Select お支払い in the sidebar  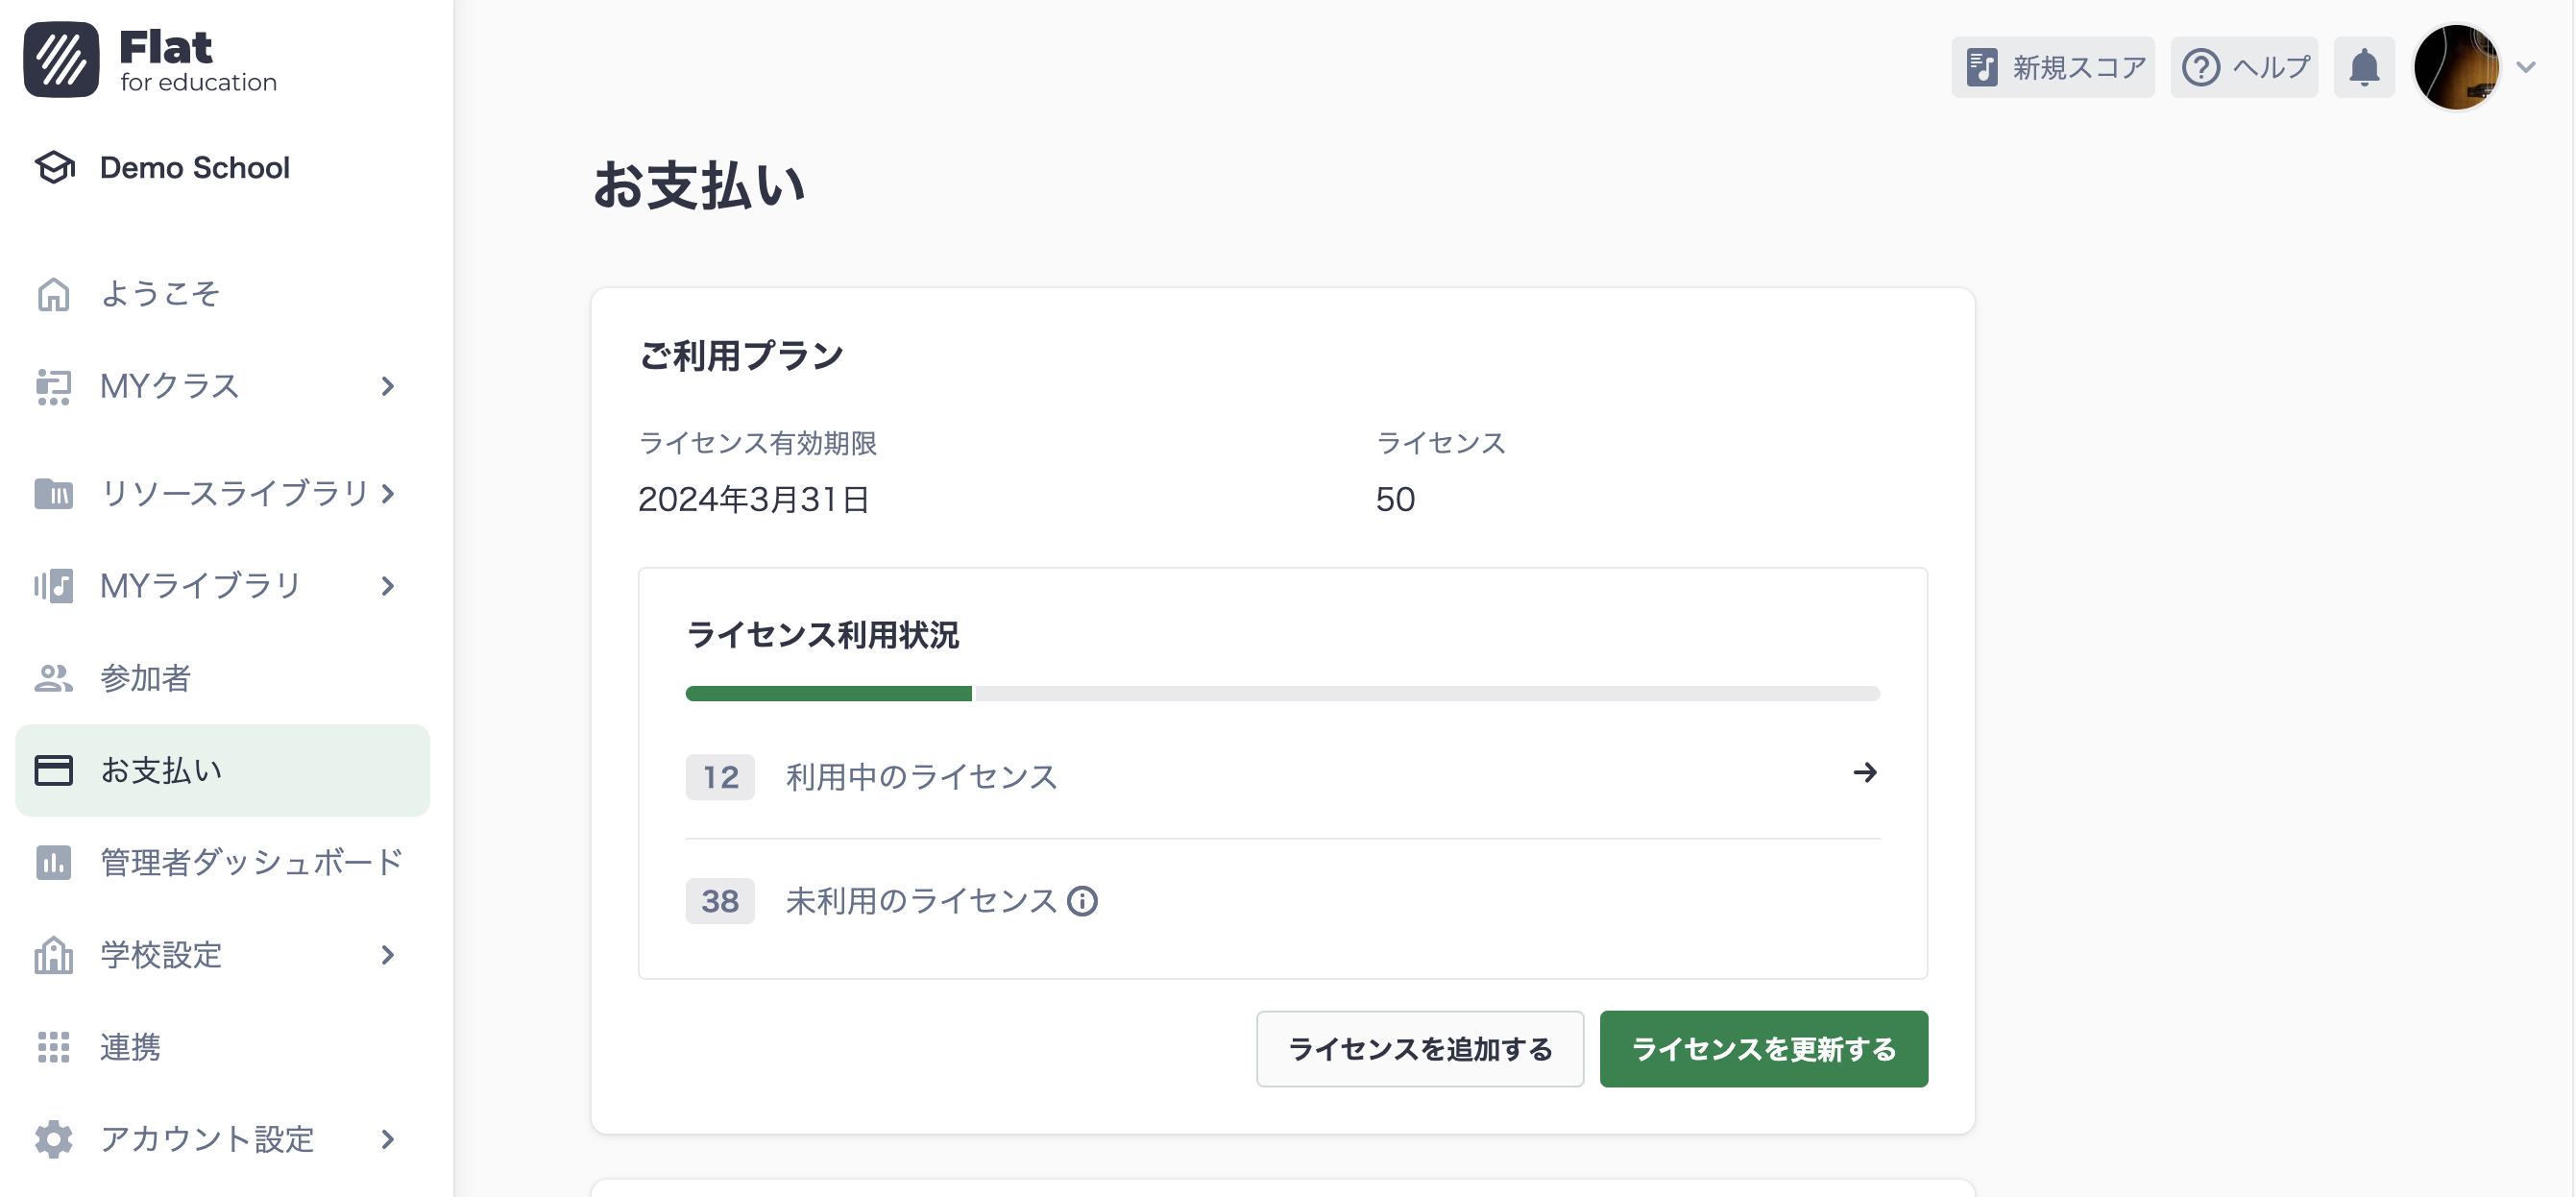[x=161, y=770]
